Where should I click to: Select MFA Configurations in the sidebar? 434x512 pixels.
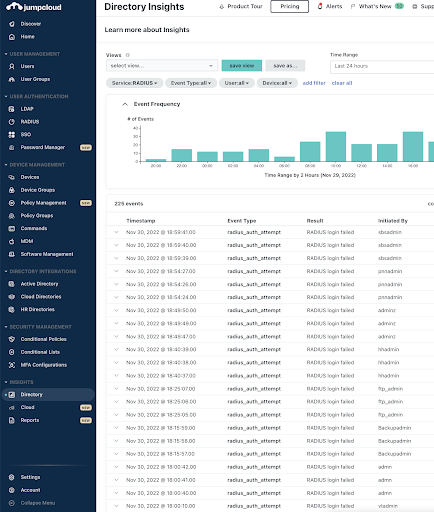click(44, 365)
